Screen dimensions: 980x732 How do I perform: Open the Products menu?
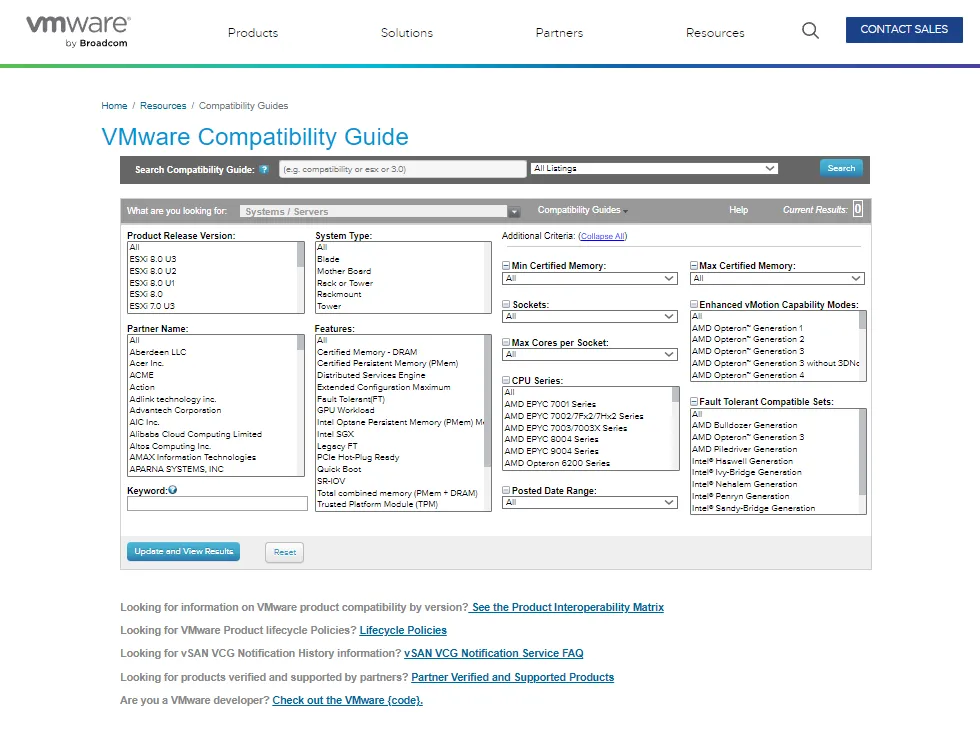click(253, 33)
